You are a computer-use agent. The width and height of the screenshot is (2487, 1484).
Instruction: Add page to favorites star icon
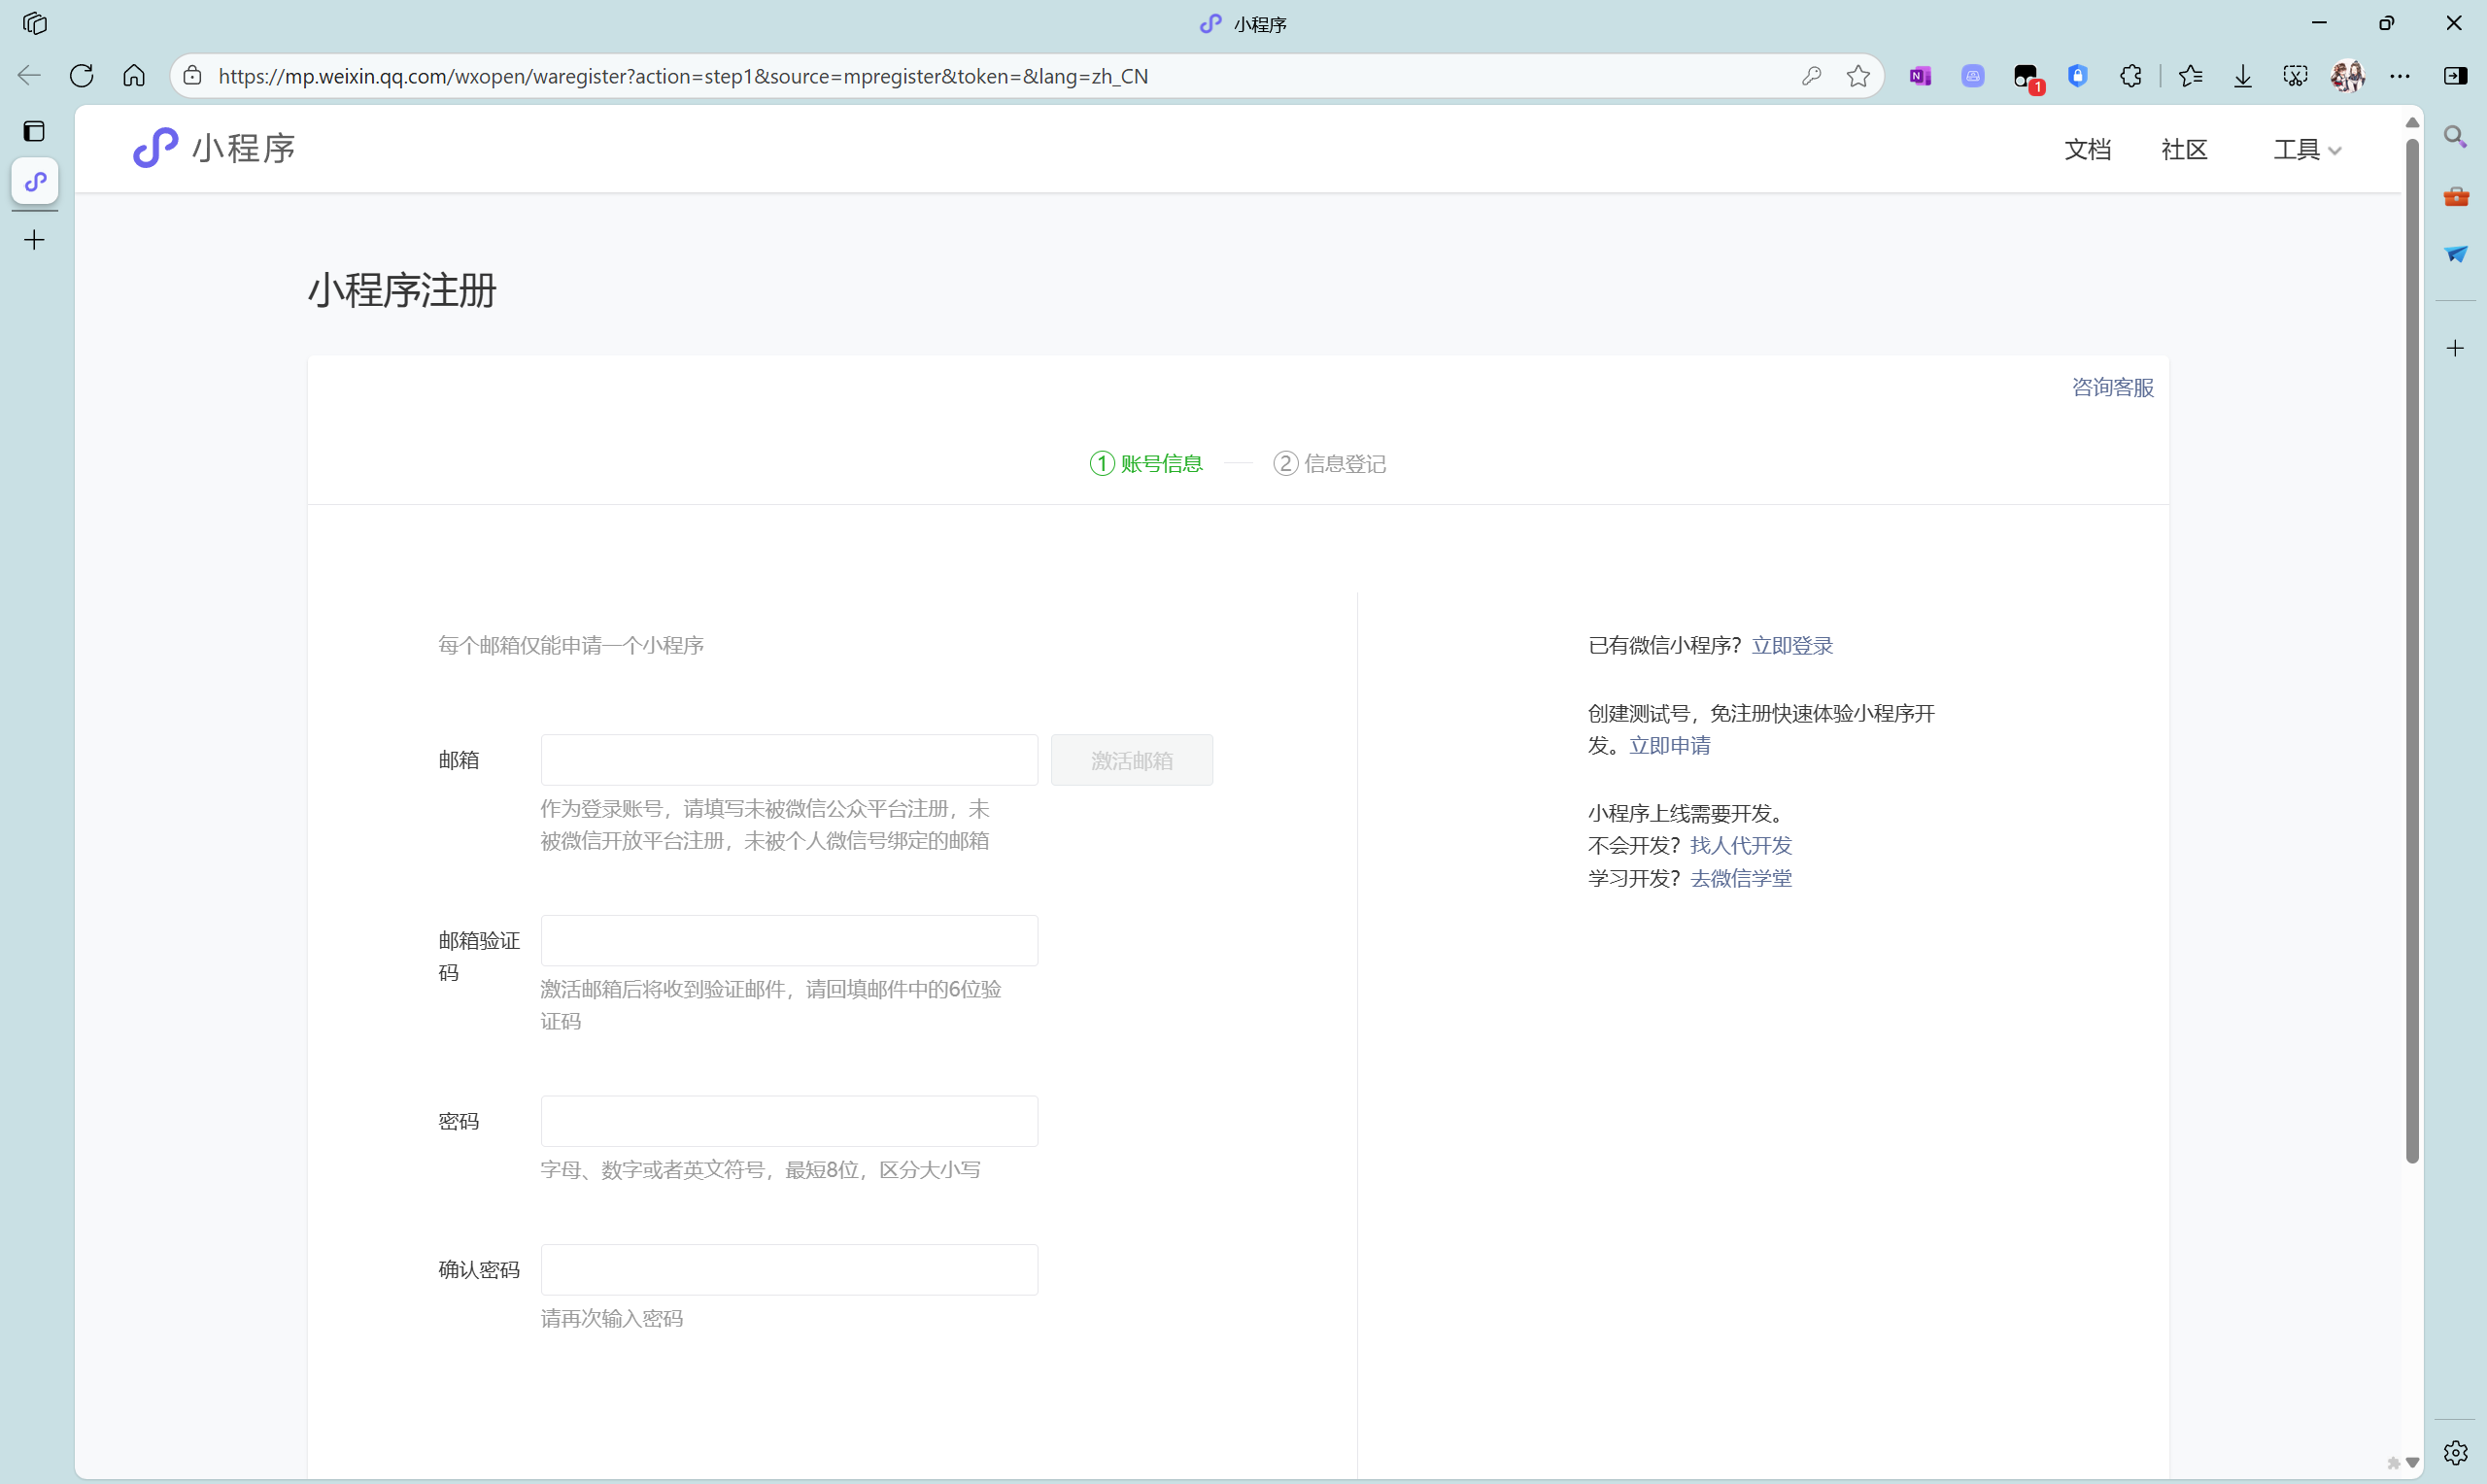pyautogui.click(x=1858, y=76)
